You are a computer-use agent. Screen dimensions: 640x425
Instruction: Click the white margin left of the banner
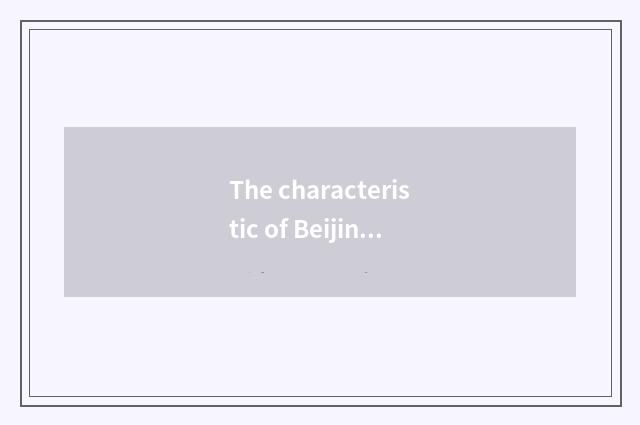[x=46, y=212]
